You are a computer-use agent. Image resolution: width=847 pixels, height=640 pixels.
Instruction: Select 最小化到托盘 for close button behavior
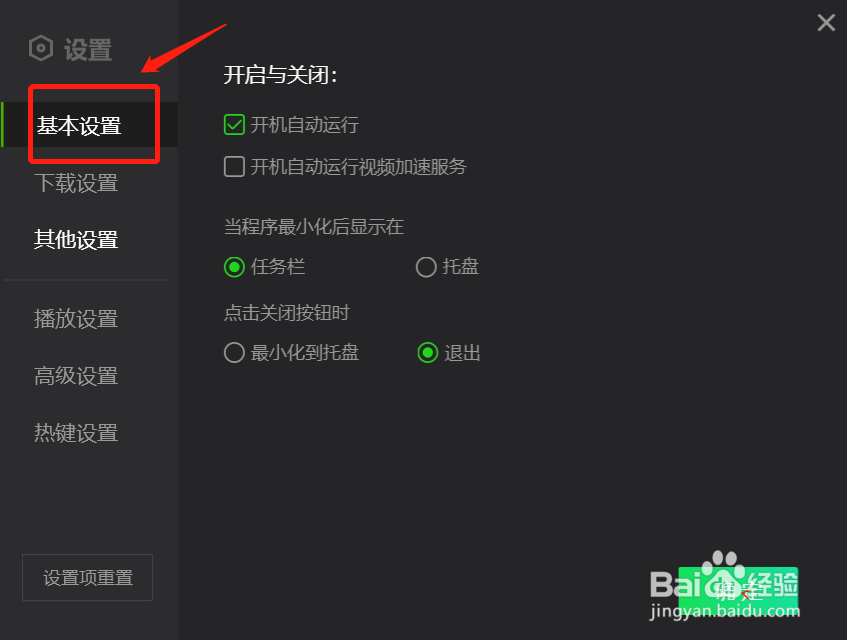(x=234, y=353)
